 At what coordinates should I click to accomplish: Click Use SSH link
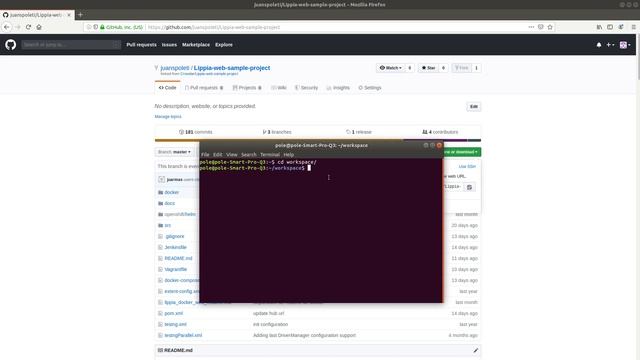click(467, 167)
